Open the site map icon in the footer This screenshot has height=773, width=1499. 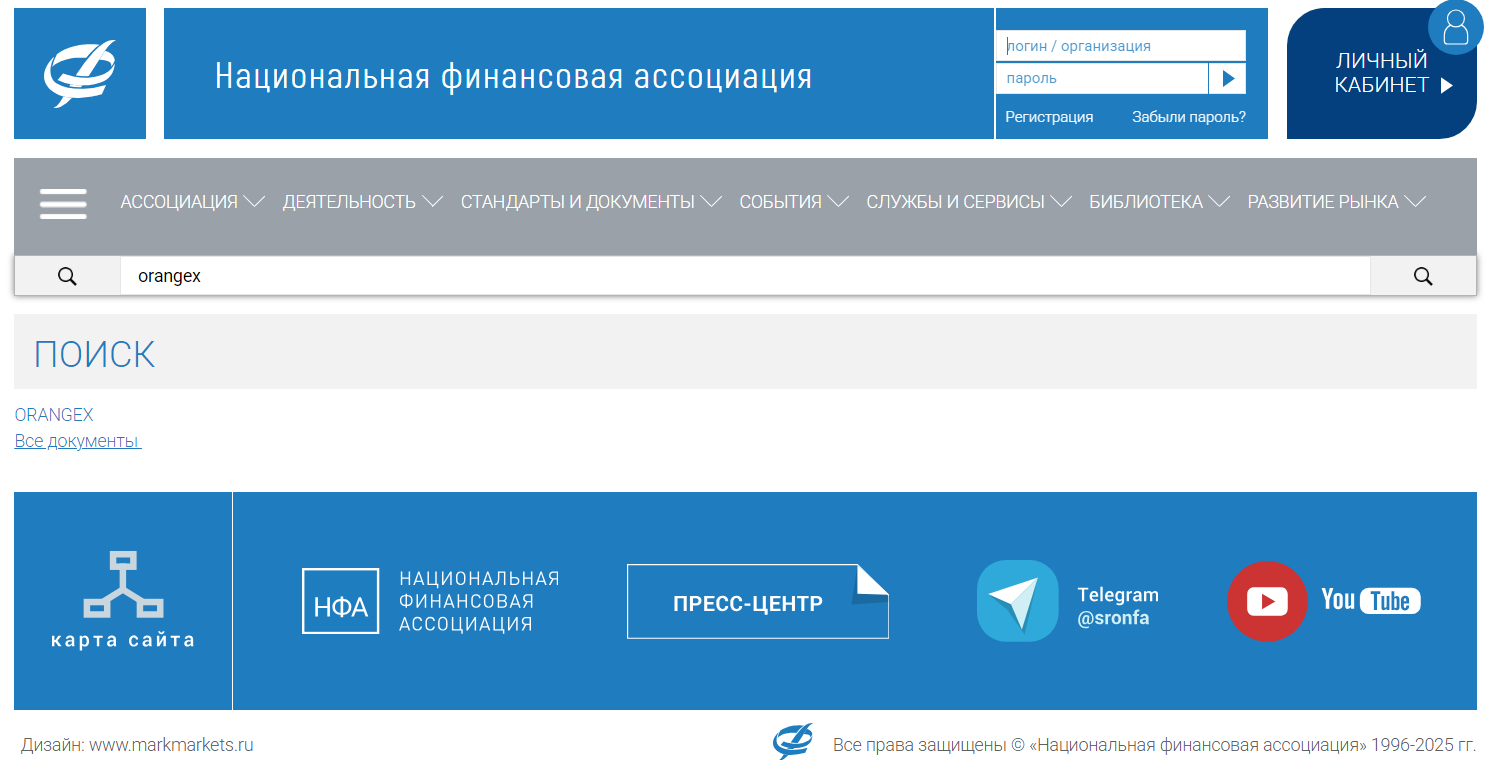click(123, 584)
